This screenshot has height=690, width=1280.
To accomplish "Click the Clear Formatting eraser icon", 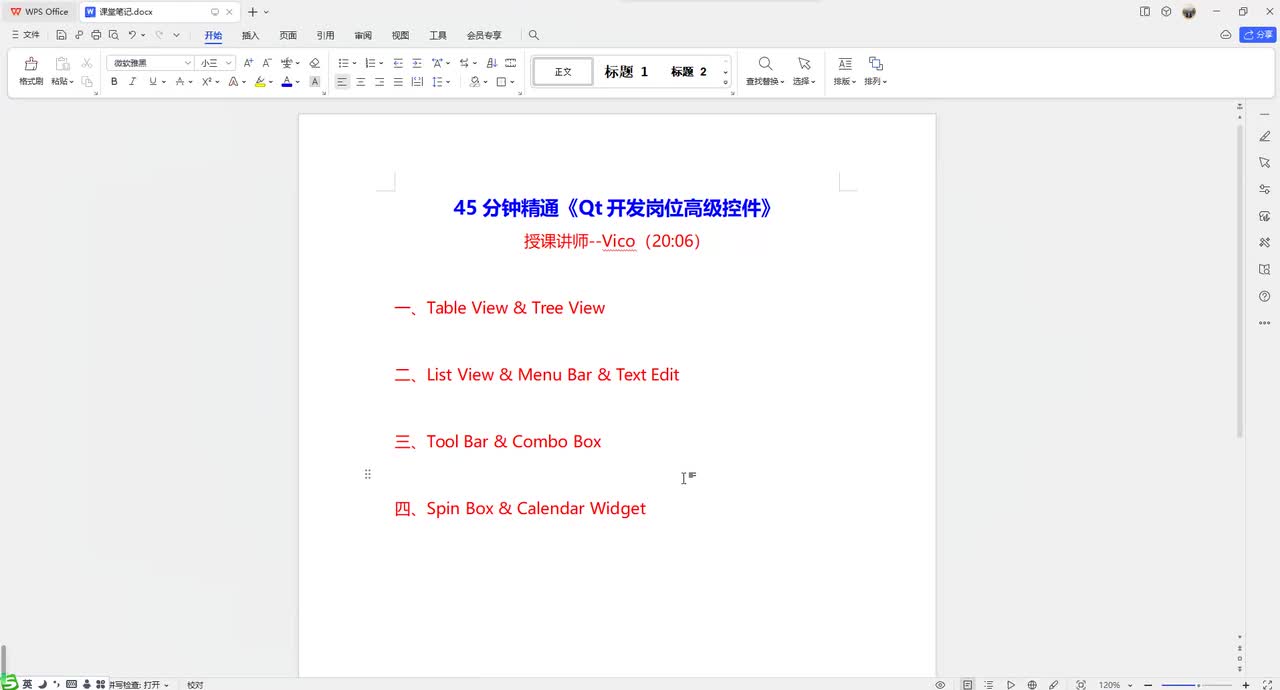I will (x=314, y=63).
